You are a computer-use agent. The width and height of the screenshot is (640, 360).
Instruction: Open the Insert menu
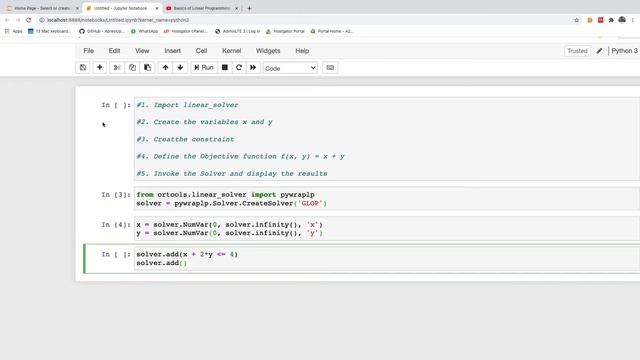(x=172, y=51)
